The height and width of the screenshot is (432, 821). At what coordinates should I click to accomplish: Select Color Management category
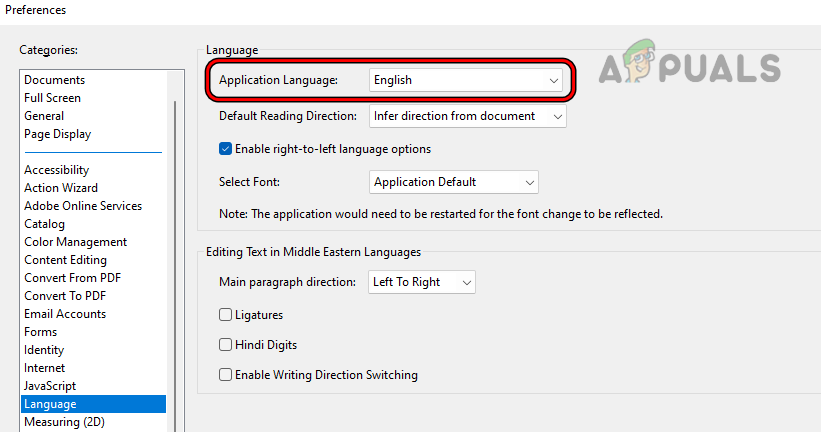click(x=75, y=242)
